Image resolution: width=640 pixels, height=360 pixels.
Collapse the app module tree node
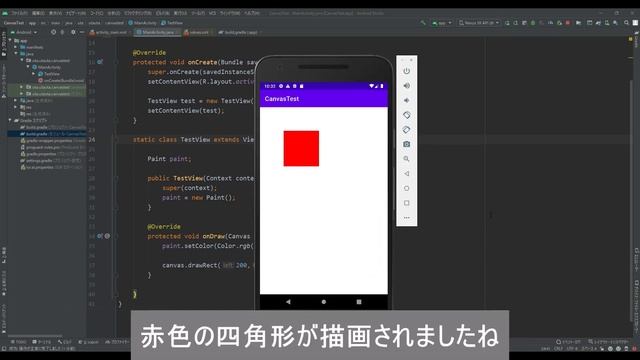tap(10, 40)
